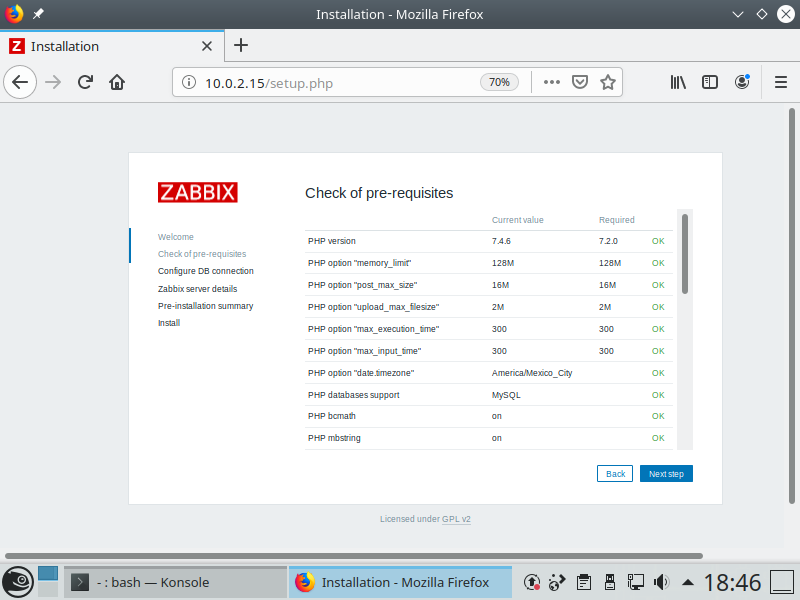Click PHP option "memory_limit" label

[x=359, y=263]
